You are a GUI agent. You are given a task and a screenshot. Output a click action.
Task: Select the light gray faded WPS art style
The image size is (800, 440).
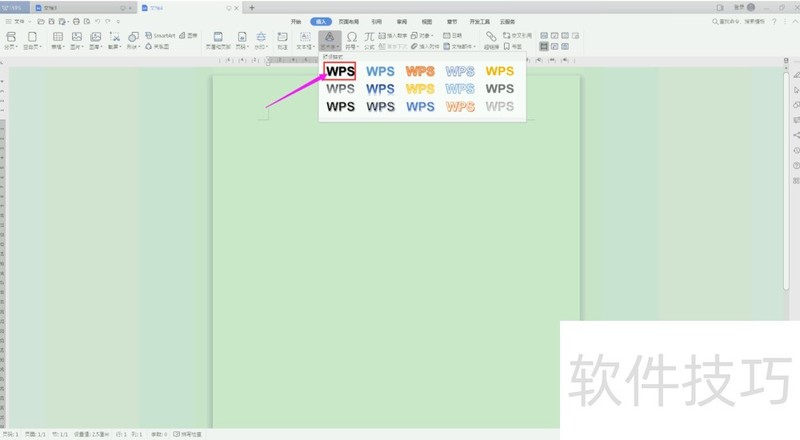point(499,106)
